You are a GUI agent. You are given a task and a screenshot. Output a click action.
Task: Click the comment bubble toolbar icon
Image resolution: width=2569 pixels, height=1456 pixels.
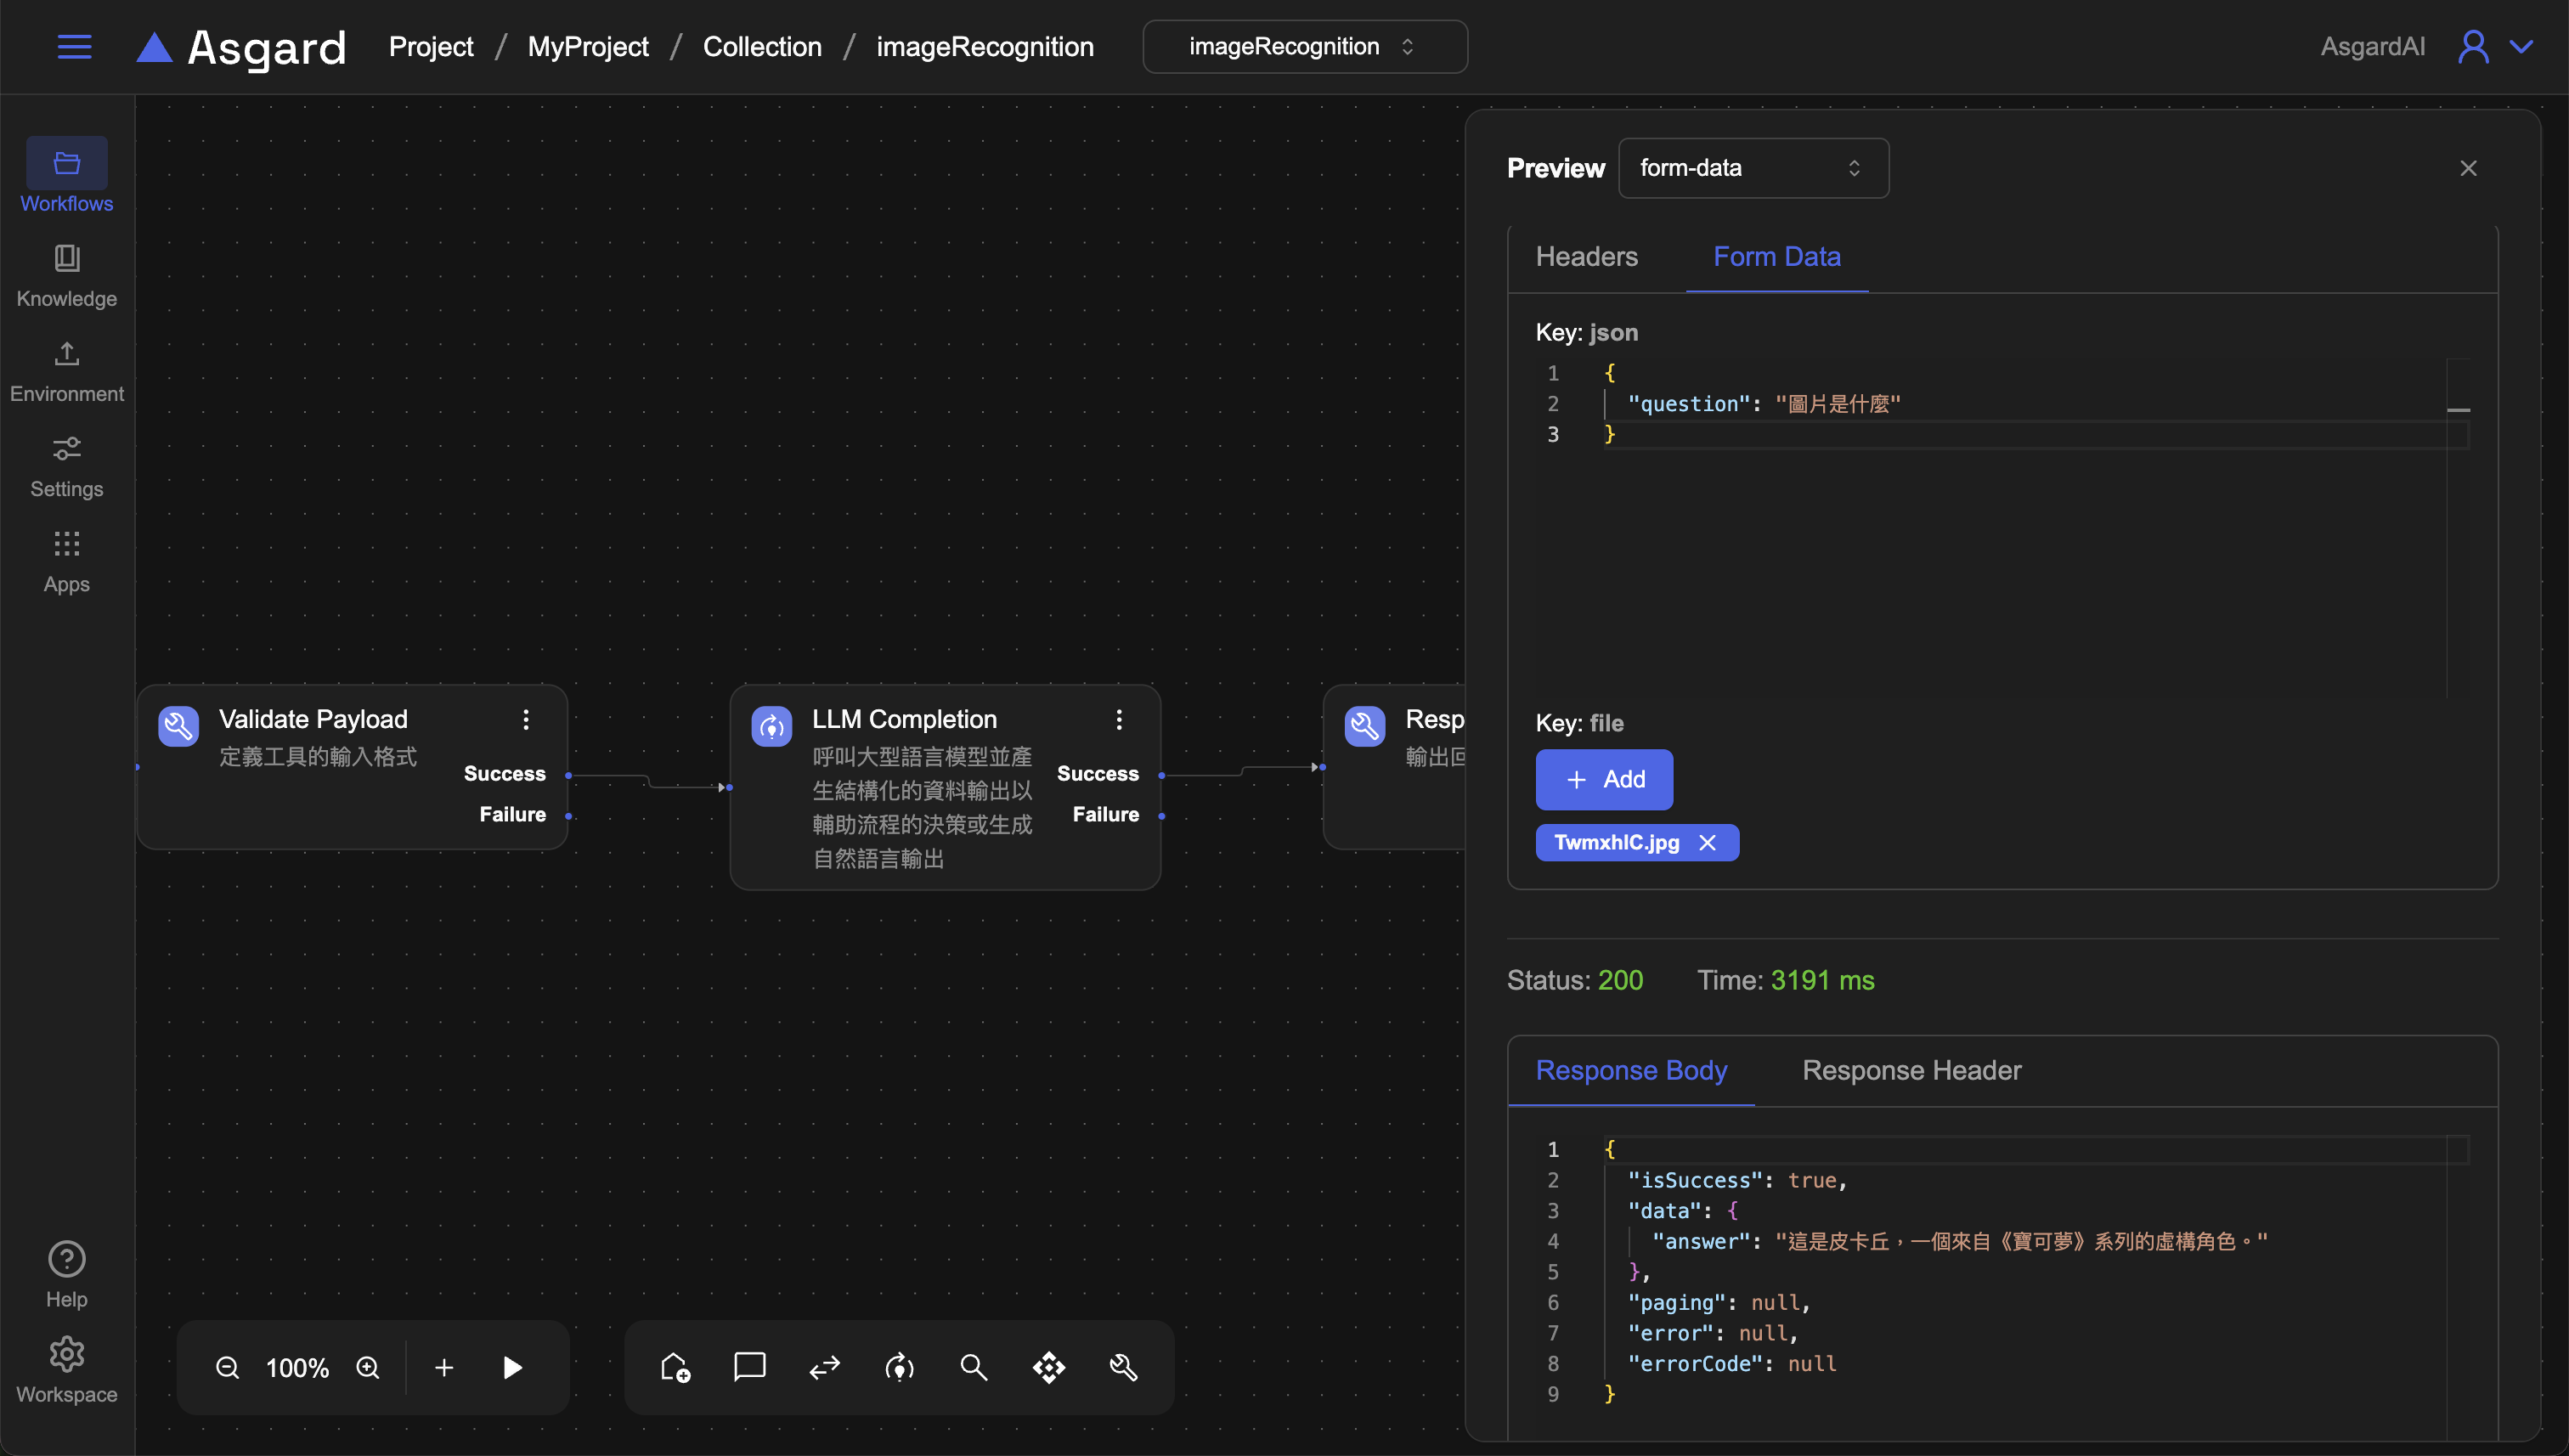pyautogui.click(x=749, y=1367)
